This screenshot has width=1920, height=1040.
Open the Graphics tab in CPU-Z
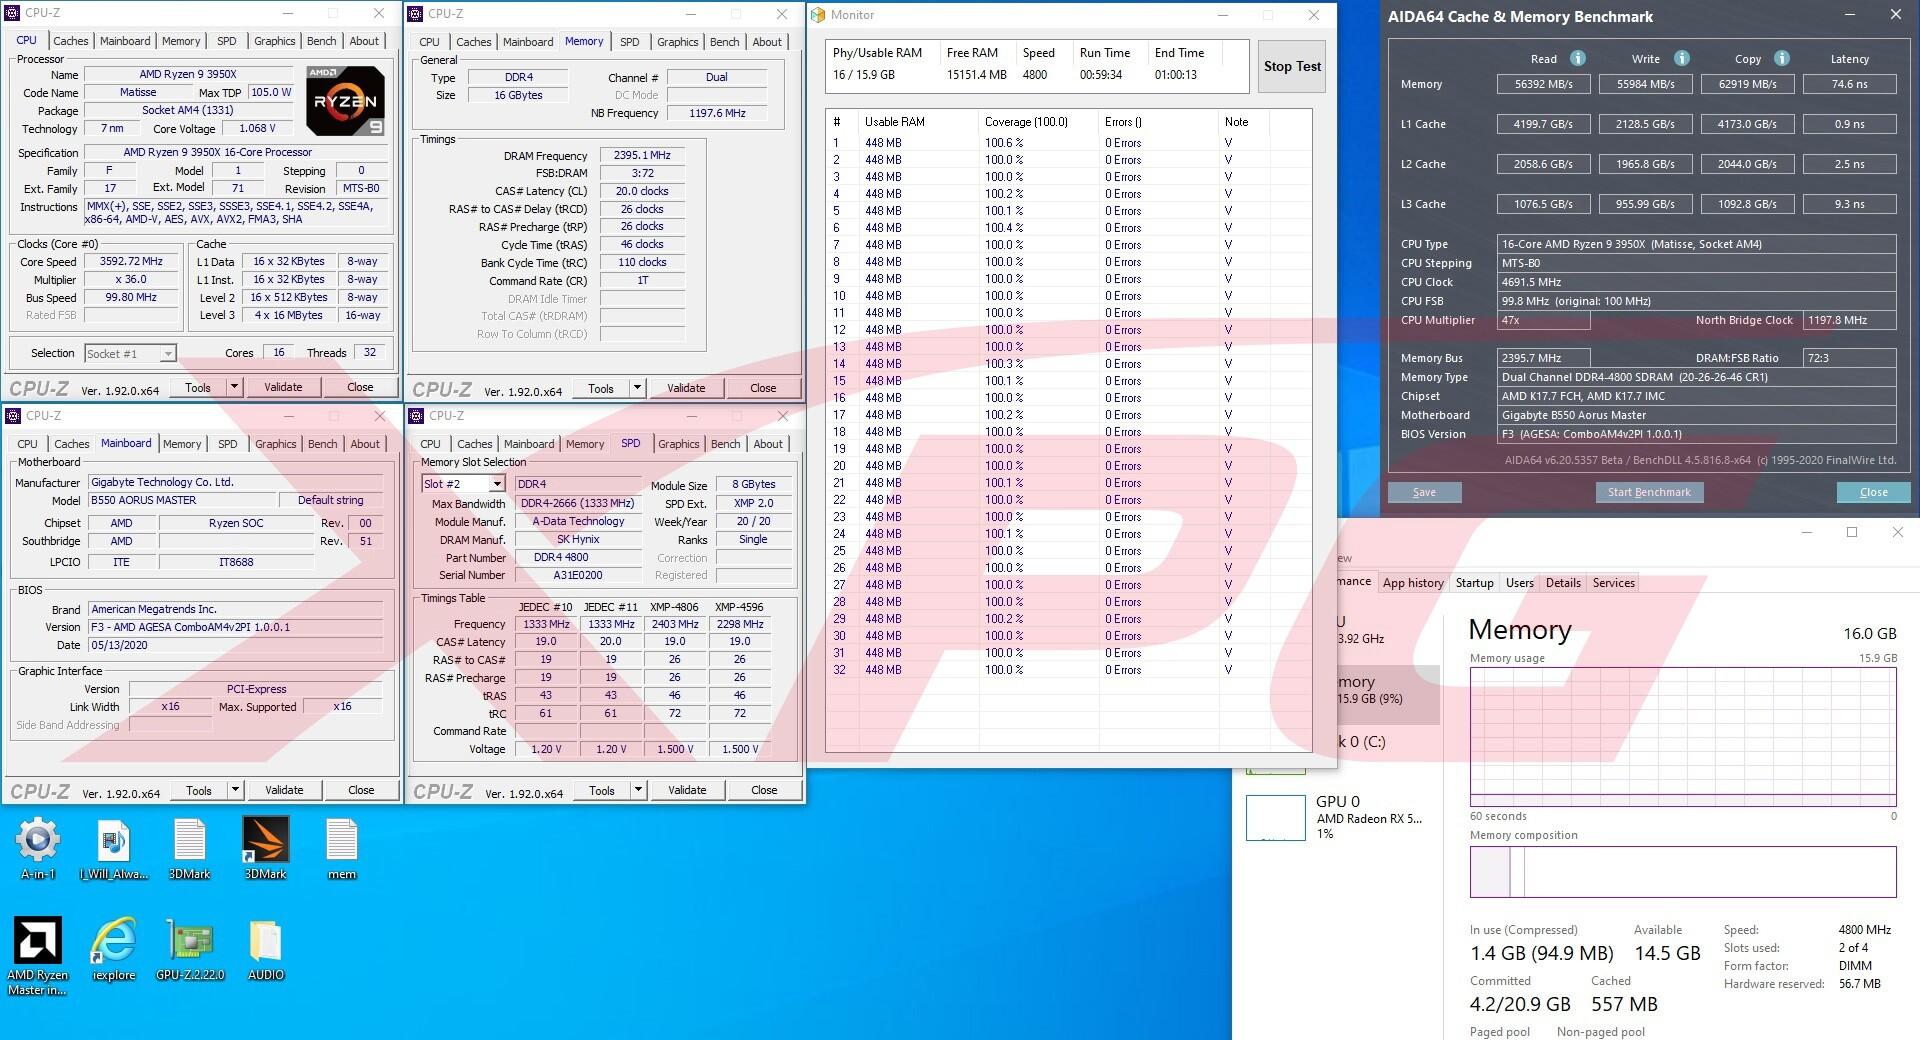[274, 41]
